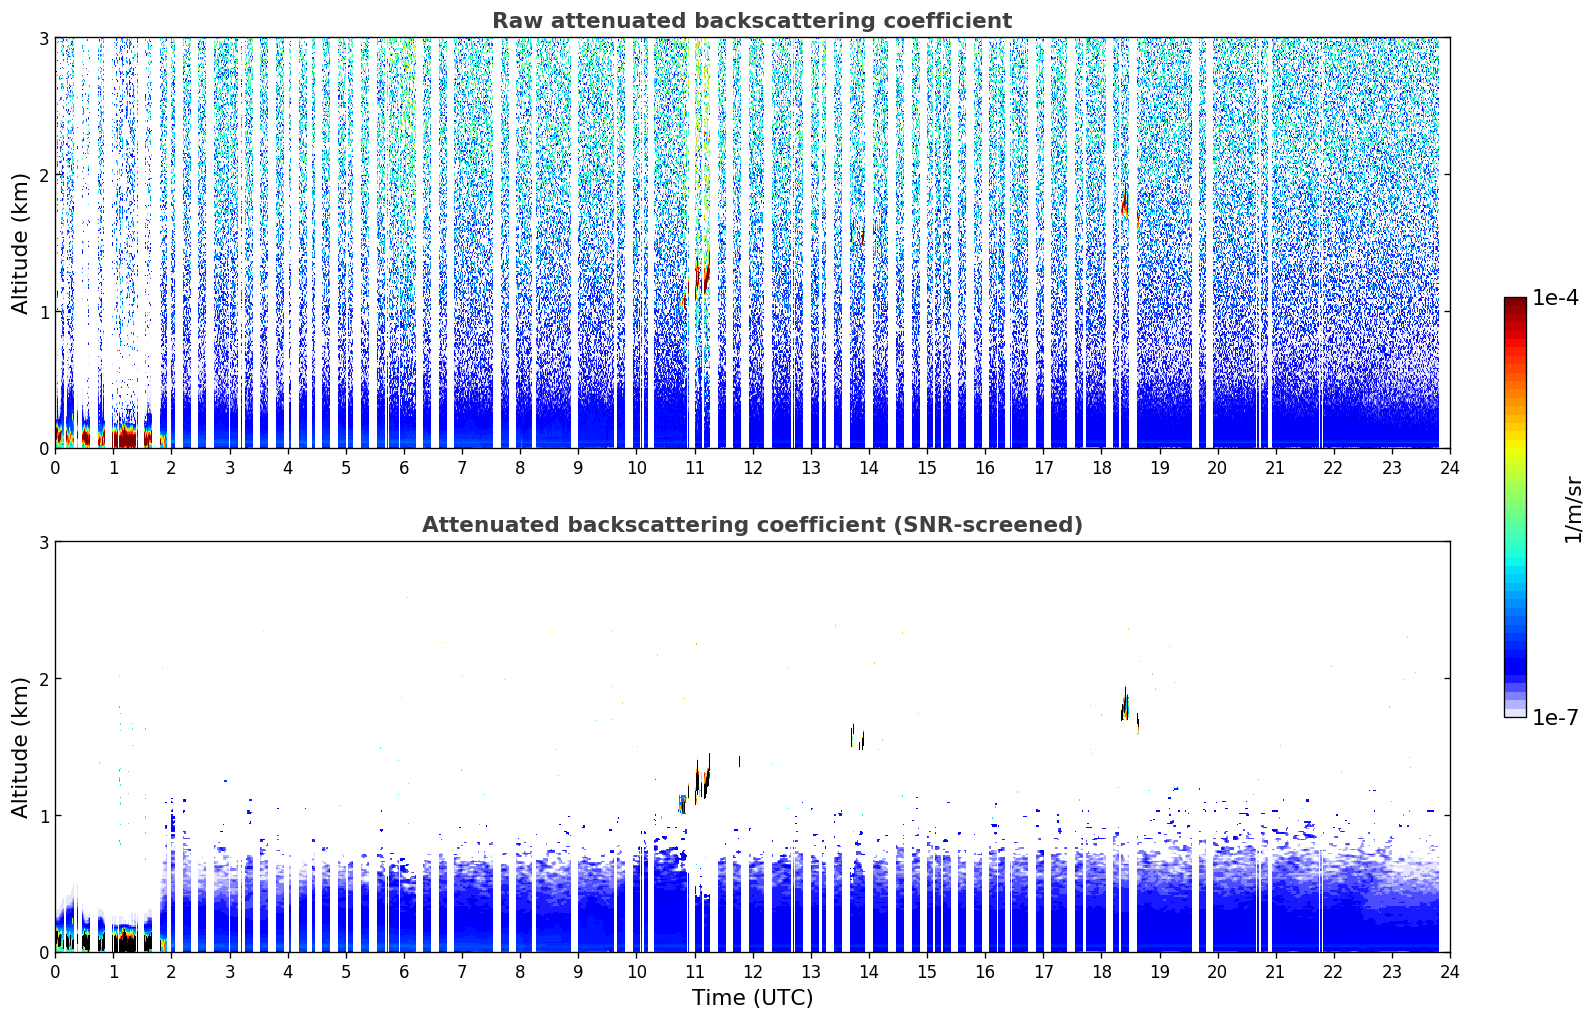Click the '3' time tick under the bottom plot
1595x1020 pixels.
tap(229, 971)
